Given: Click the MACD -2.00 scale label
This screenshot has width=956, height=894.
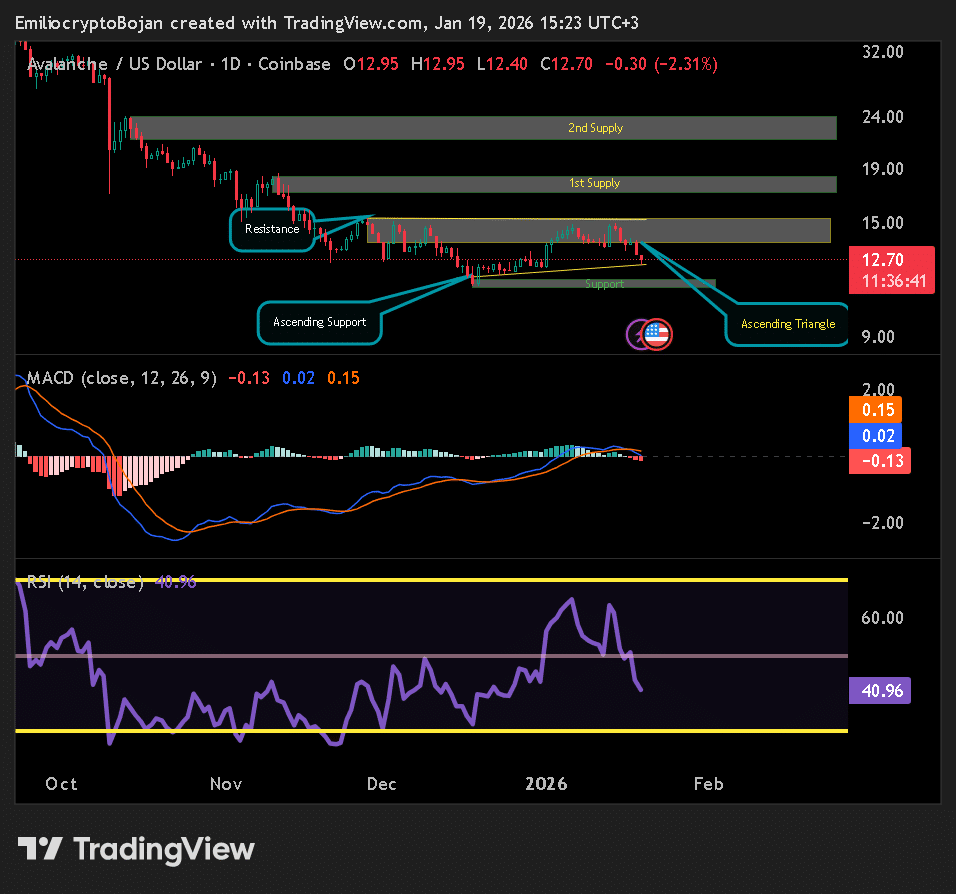Looking at the screenshot, I should coord(882,523).
